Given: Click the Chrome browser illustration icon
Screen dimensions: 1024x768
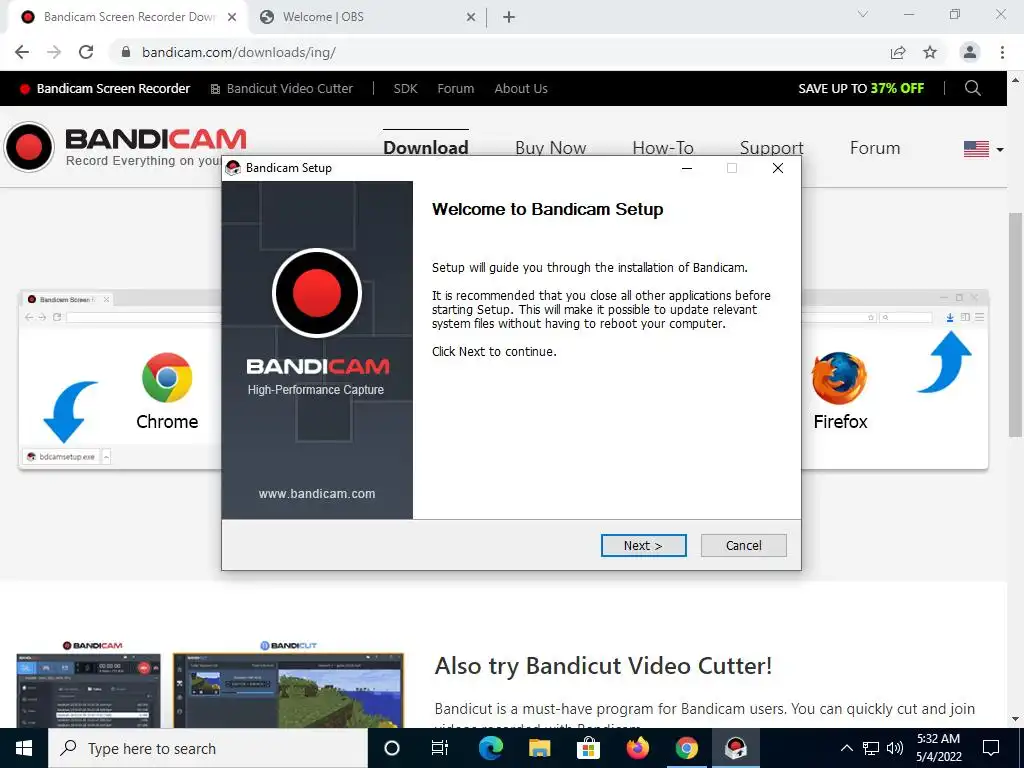Looking at the screenshot, I should coord(167,377).
